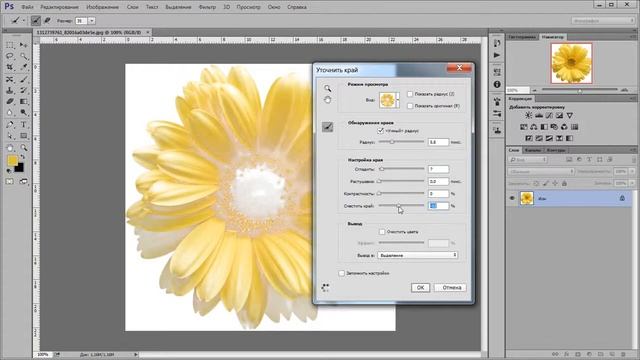Select the Eraser tool
640x360 pixels.
(10, 101)
